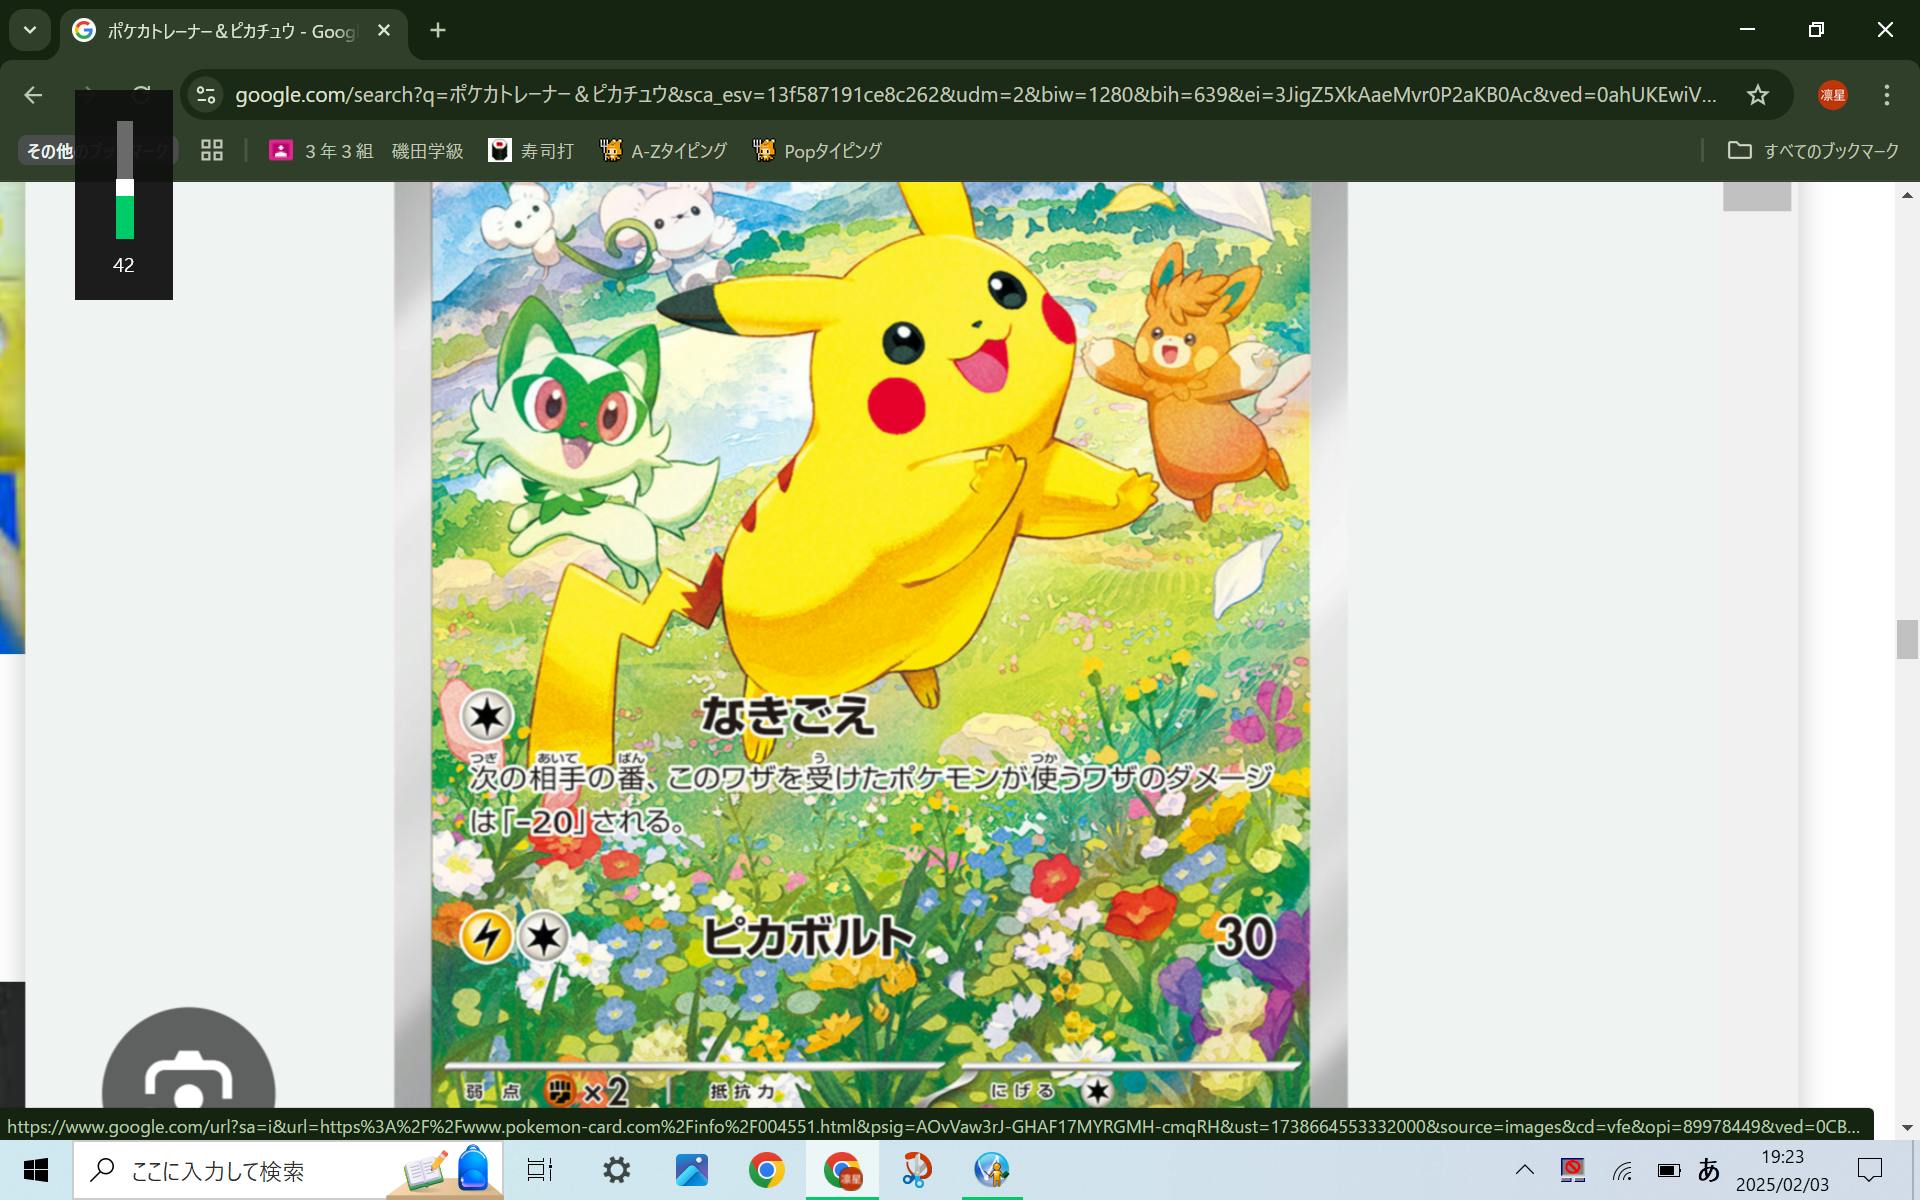
Task: Open a new tab with plus button
Action: click(x=438, y=30)
